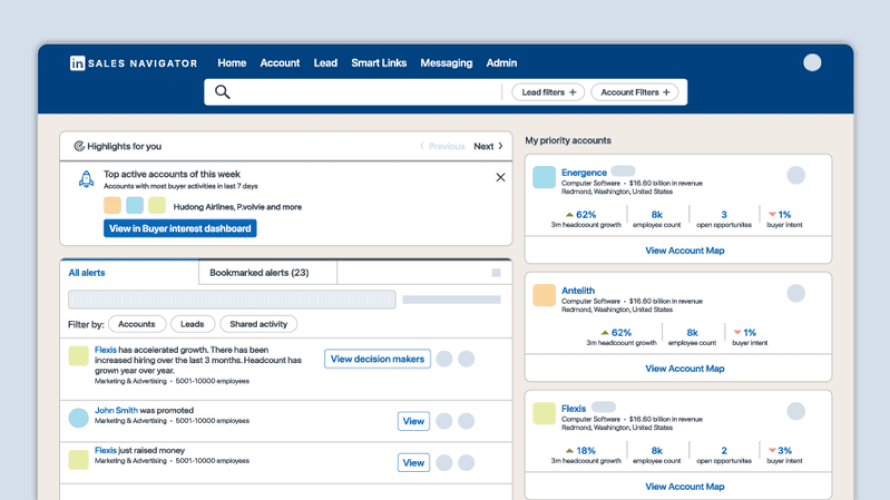Click the LinkedIn Sales Navigator logo
The image size is (890, 500).
click(133, 63)
